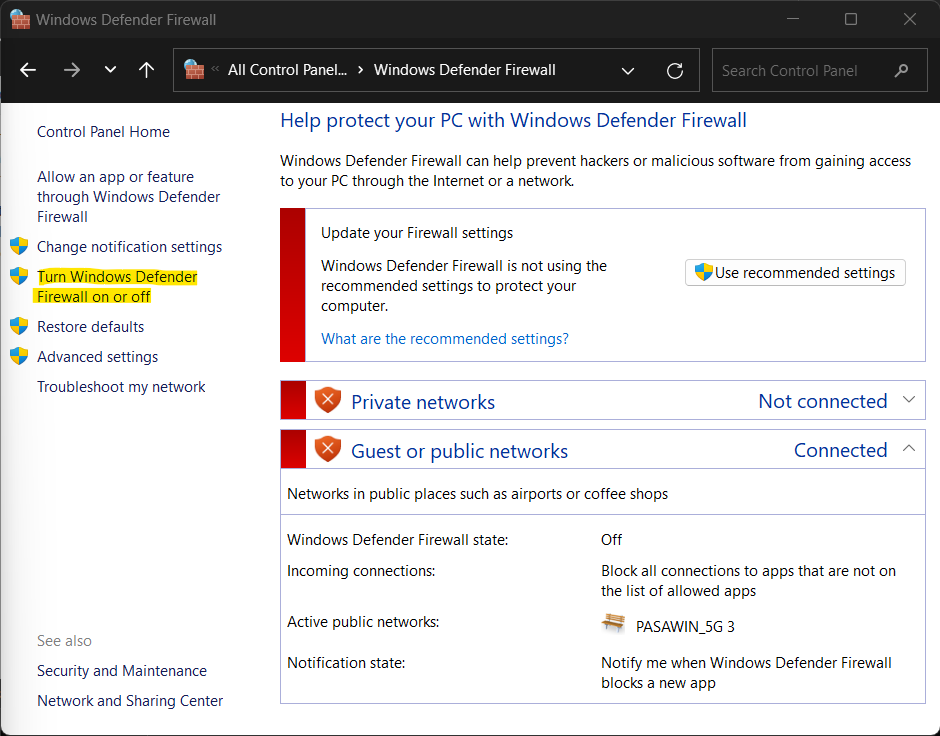Open What are the recommended settings link
Screen dimensions: 940x736
(444, 339)
